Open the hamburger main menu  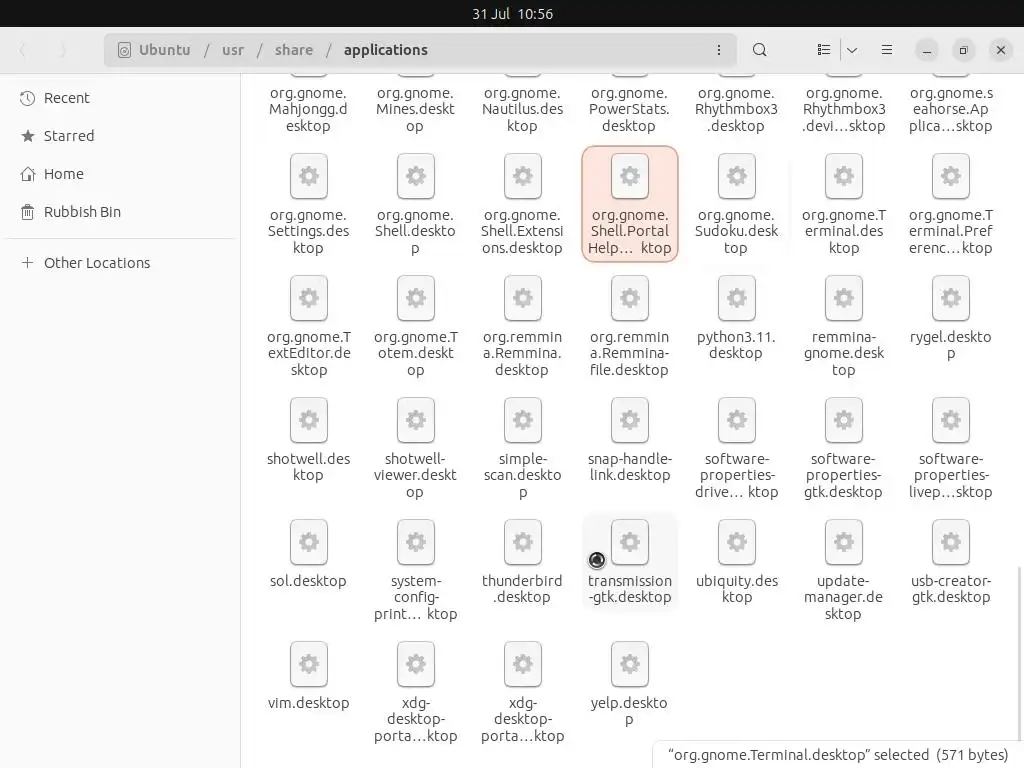[x=887, y=50]
